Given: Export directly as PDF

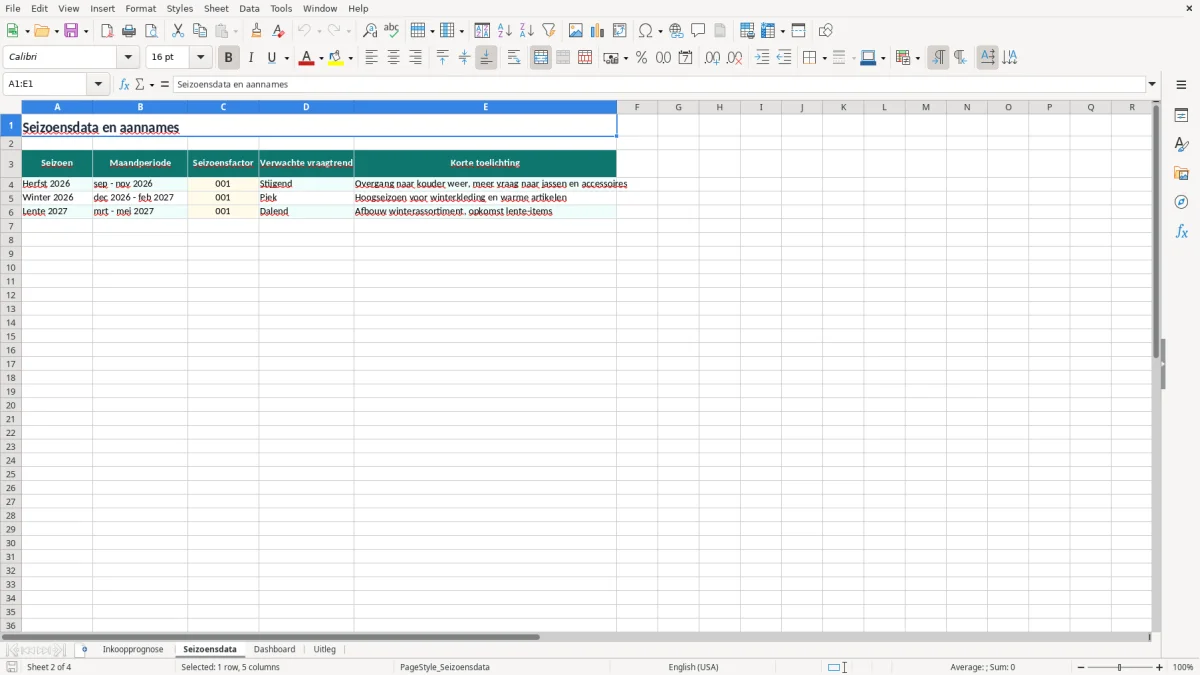Looking at the screenshot, I should pos(107,31).
